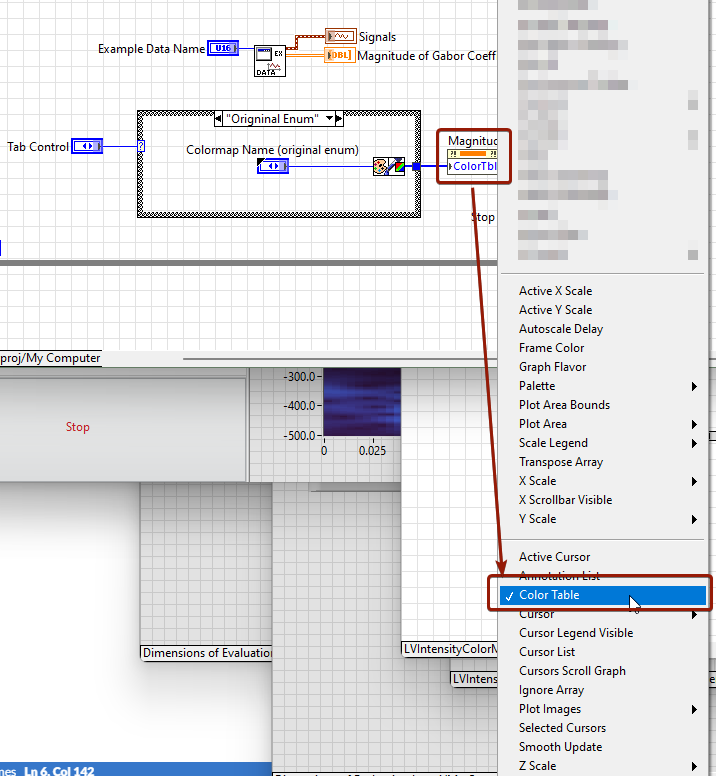Click the Dimensions of Evaluation label
716x776 pixels.
point(207,653)
